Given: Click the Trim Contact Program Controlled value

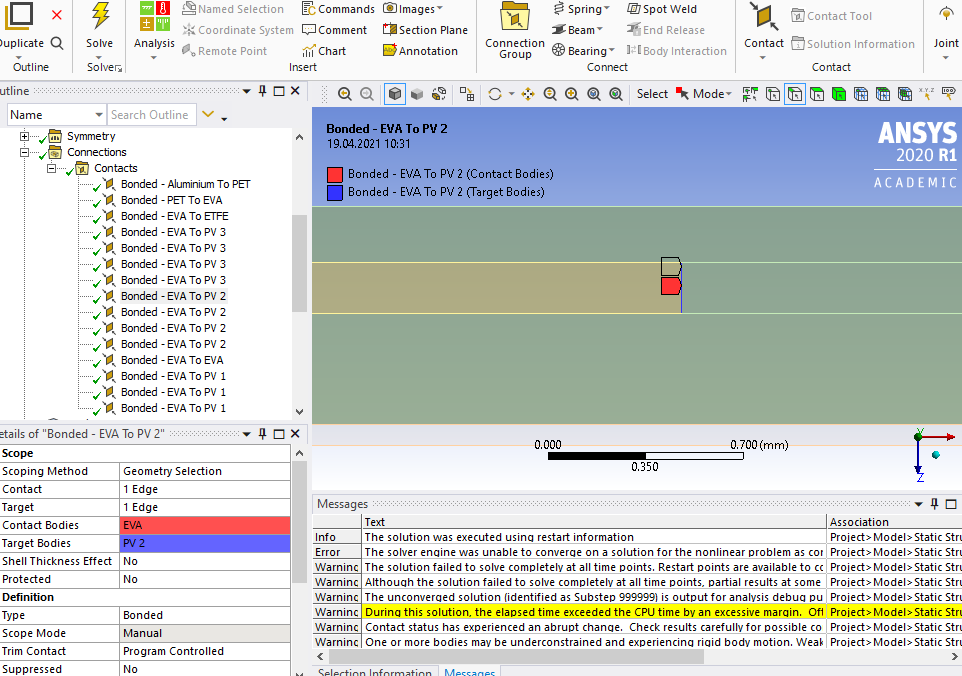Looking at the screenshot, I should pyautogui.click(x=204, y=651).
